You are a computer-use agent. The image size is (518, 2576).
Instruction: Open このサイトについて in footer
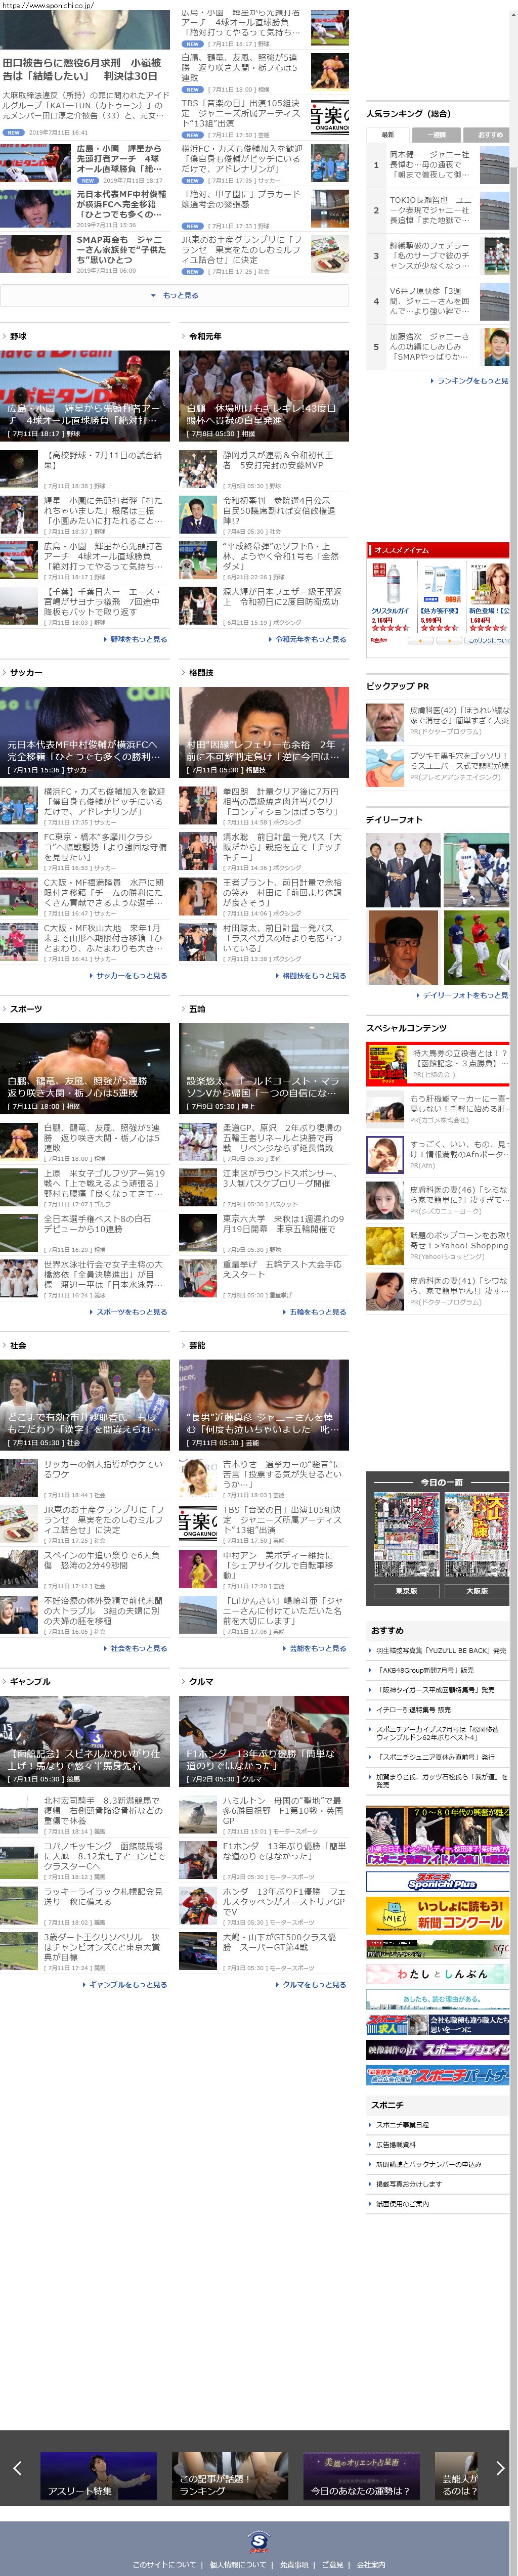[164, 2564]
